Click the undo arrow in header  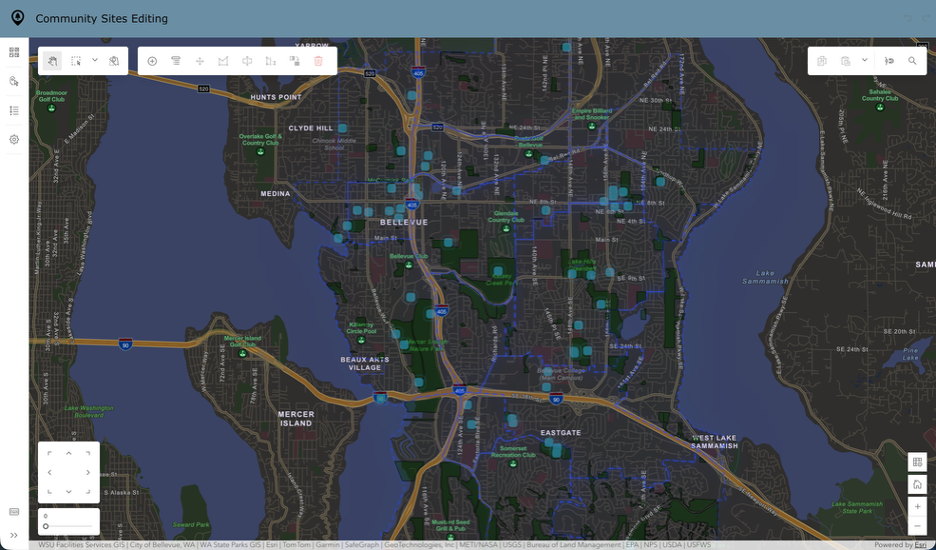(x=907, y=19)
